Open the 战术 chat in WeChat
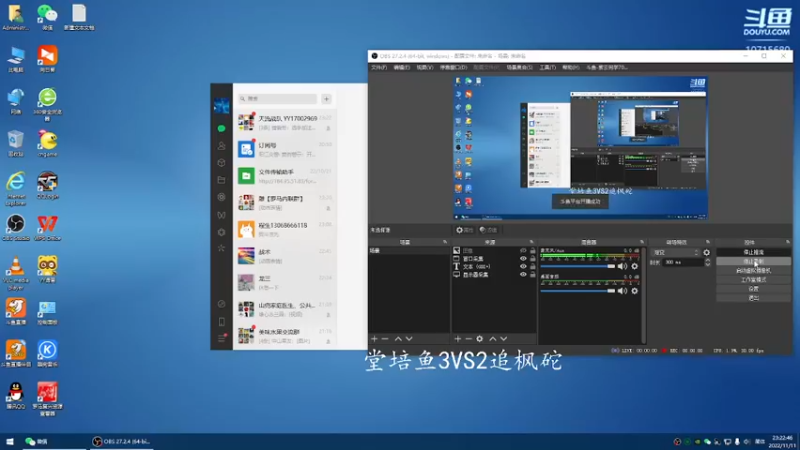Screen dimensions: 800x450 (285, 256)
